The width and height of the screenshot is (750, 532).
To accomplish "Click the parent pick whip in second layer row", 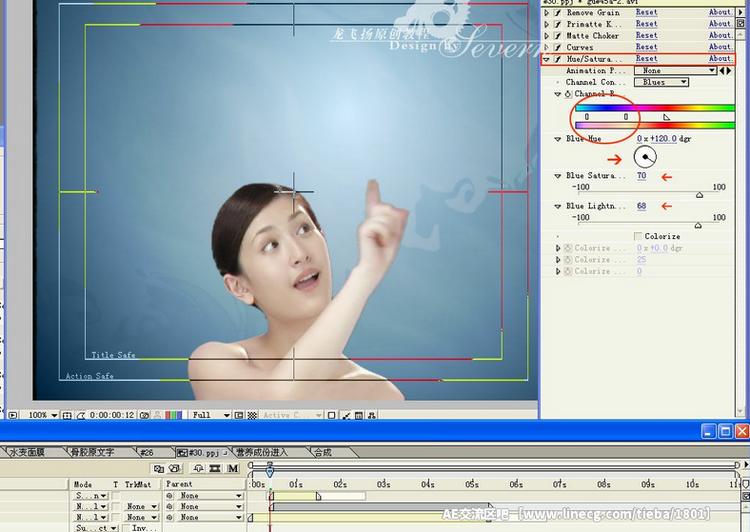I will [169, 506].
